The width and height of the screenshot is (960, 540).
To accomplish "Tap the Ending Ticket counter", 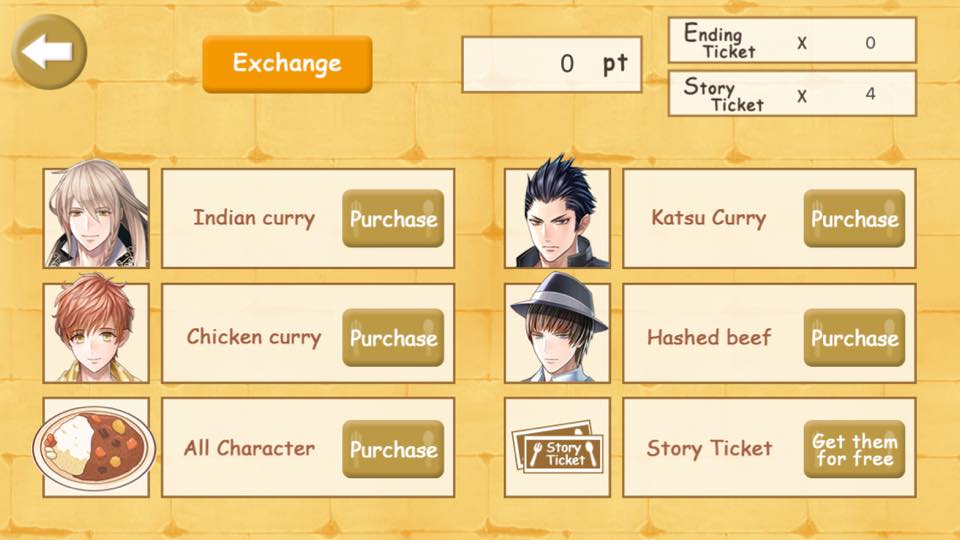I will point(792,40).
